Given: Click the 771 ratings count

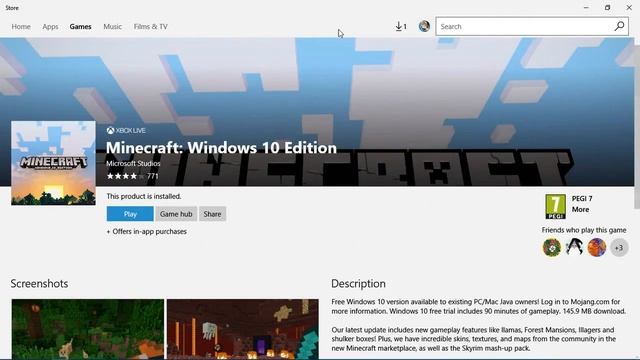Looking at the screenshot, I should coord(153,176).
